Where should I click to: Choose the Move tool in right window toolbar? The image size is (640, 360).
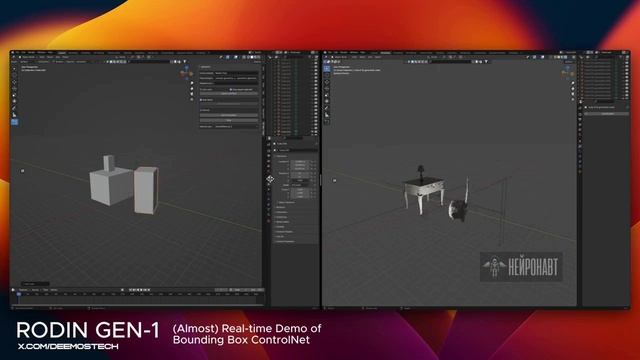click(x=327, y=82)
